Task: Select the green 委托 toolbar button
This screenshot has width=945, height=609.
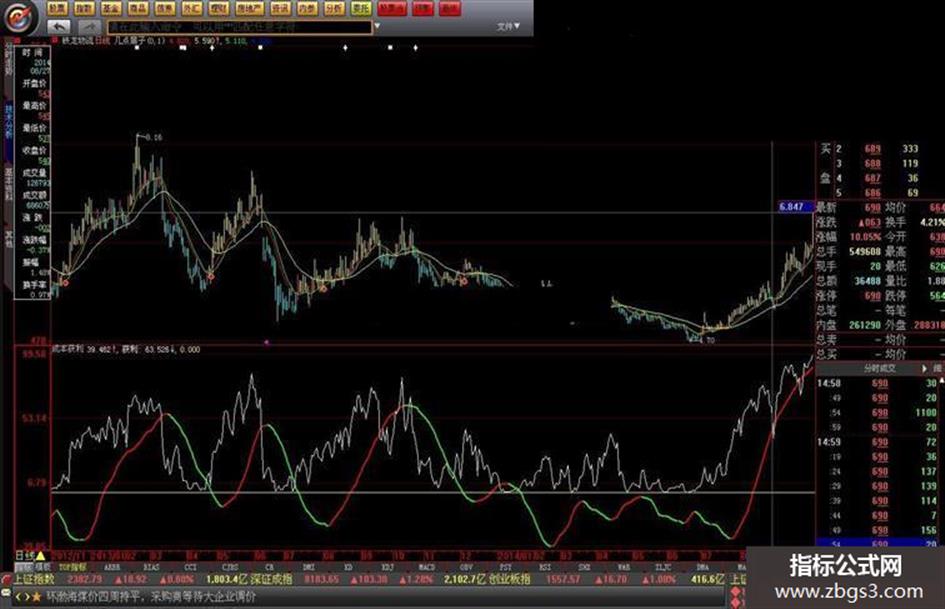Action: tap(361, 8)
